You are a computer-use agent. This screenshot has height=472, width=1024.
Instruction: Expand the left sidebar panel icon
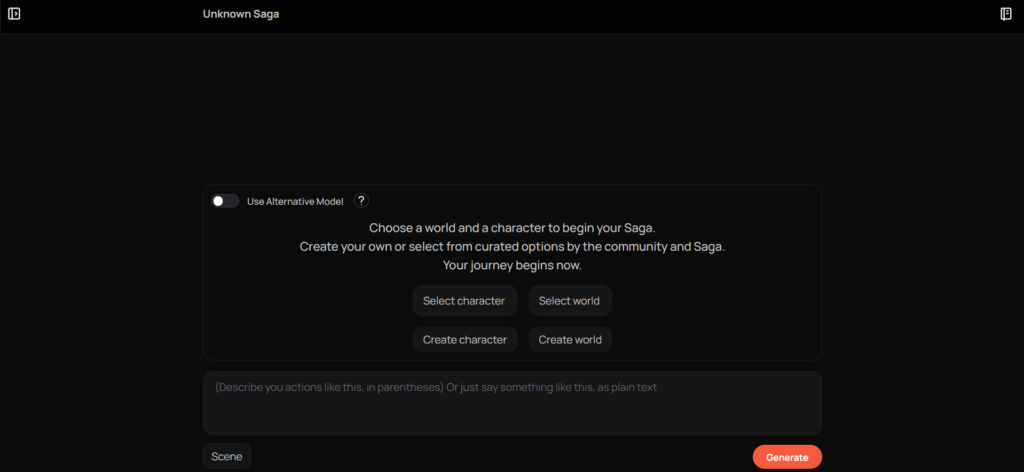pos(14,14)
